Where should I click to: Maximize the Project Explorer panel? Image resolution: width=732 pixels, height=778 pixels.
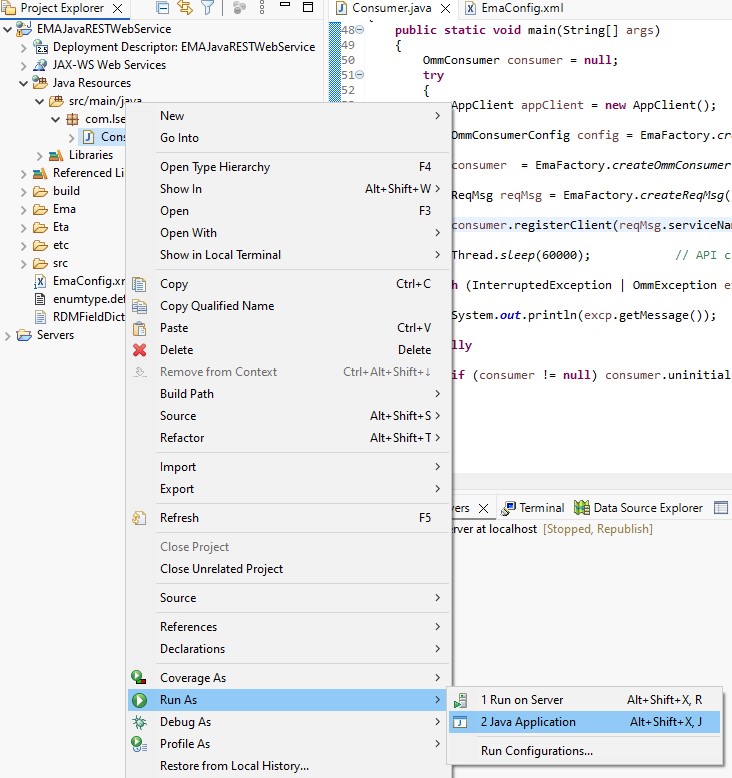pos(308,7)
